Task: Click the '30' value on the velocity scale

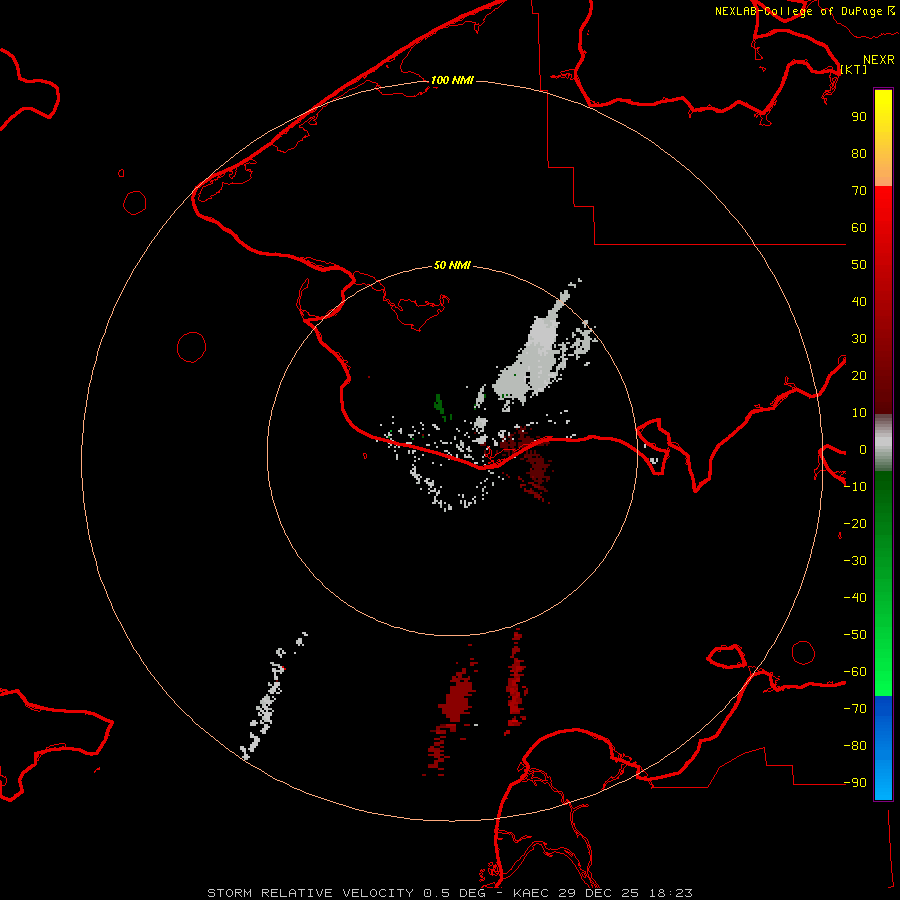Action: point(859,339)
